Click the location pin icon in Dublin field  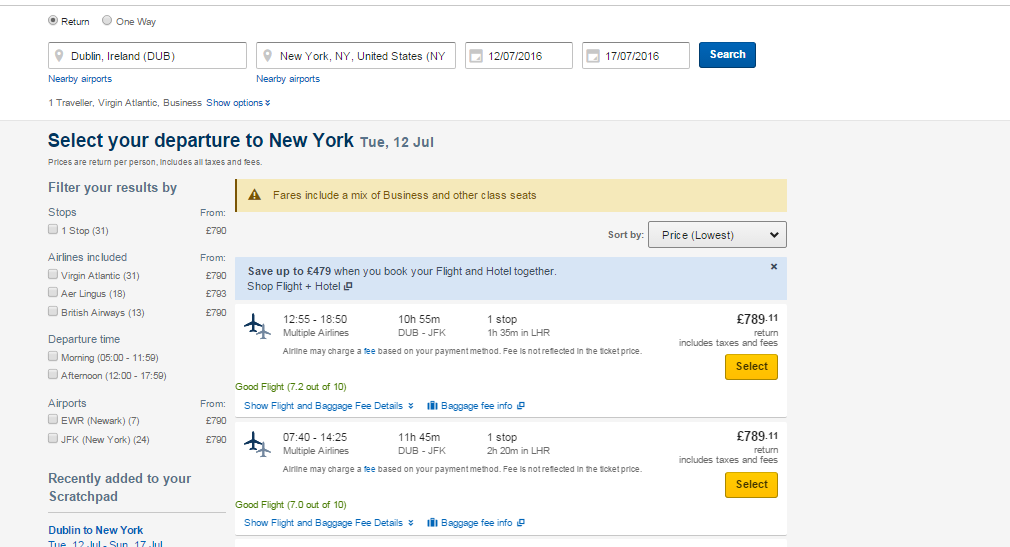point(61,56)
